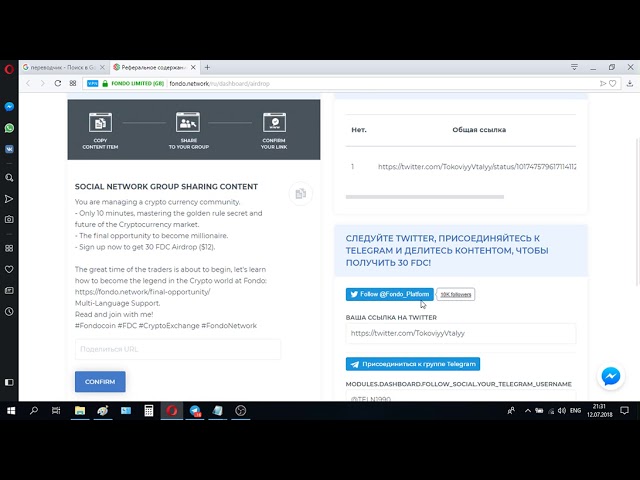Screen dimensions: 640x480
Task: Open Telegram from the taskbar
Action: pos(195,411)
